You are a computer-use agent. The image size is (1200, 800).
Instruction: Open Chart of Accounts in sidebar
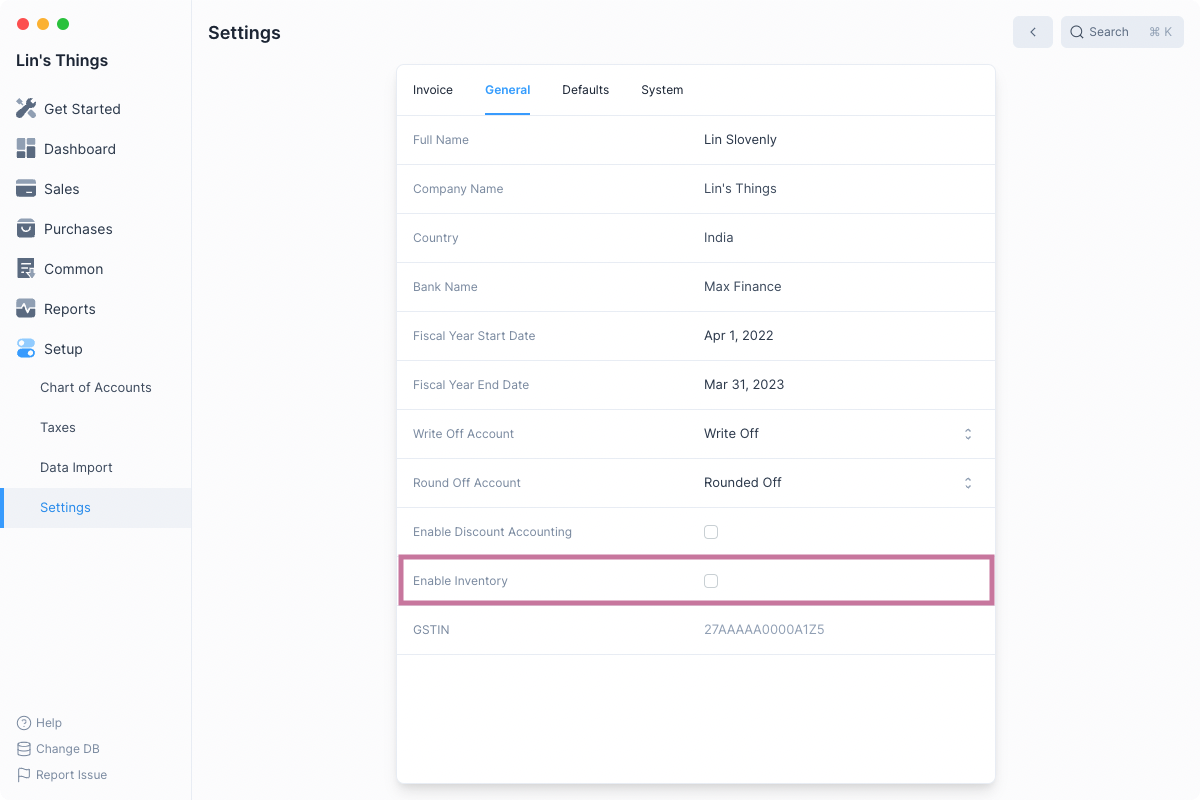[x=96, y=388]
